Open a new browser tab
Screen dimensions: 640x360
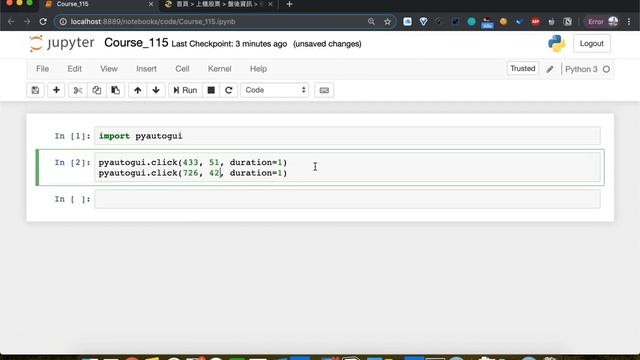(x=289, y=4)
